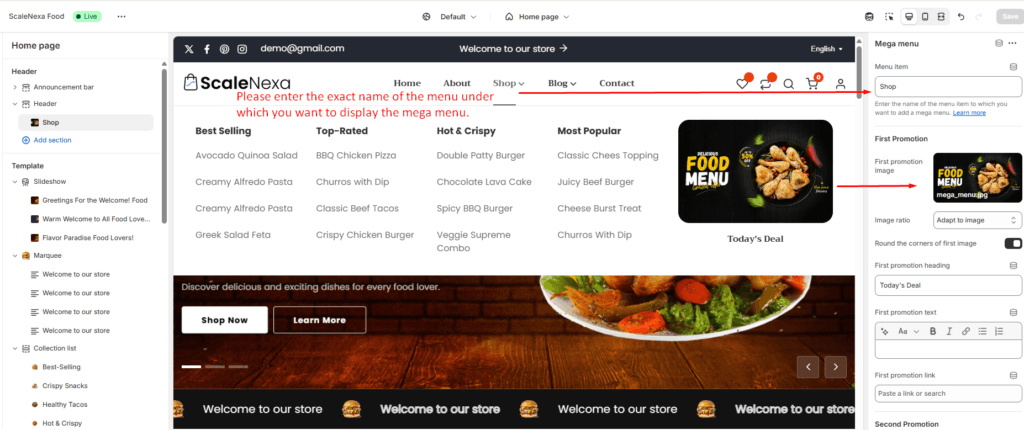Screen dimensions: 1024x430
Task: Toggle round the corners of first image
Action: pyautogui.click(x=1013, y=243)
